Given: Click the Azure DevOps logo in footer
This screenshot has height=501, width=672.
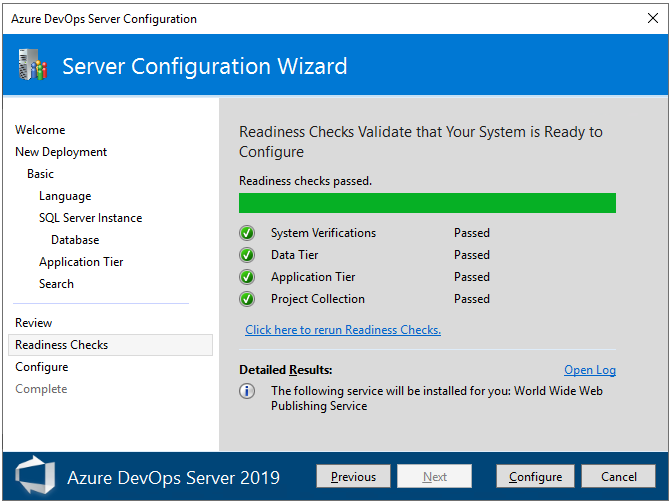Looking at the screenshot, I should pos(33,476).
